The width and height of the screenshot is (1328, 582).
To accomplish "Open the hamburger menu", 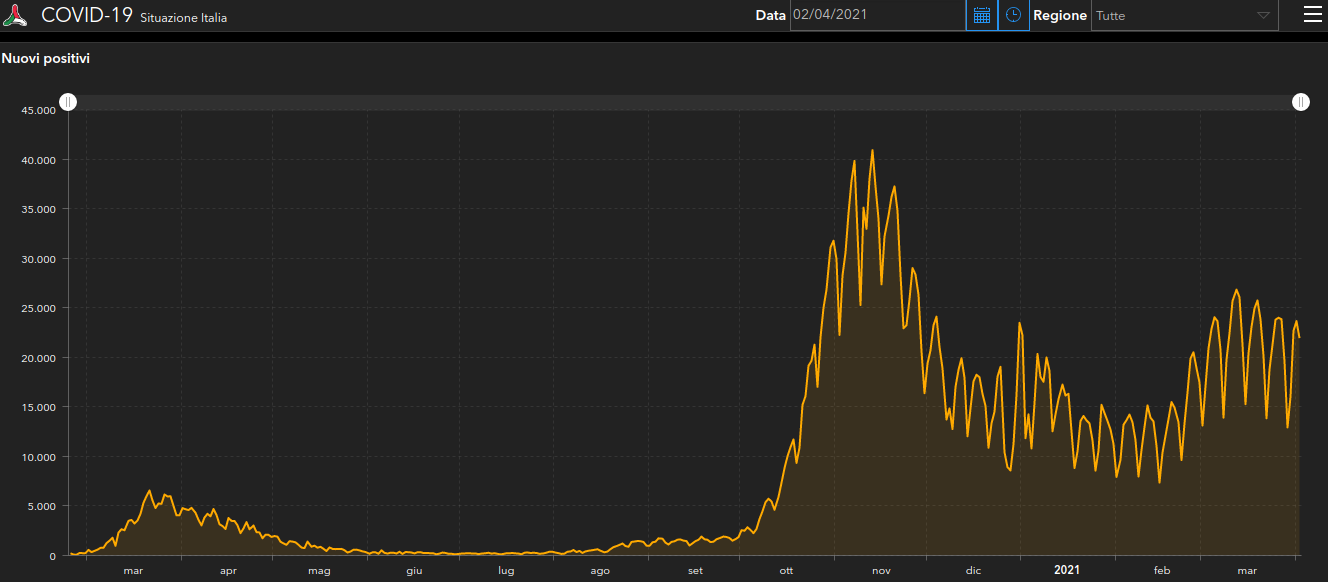I will point(1312,14).
